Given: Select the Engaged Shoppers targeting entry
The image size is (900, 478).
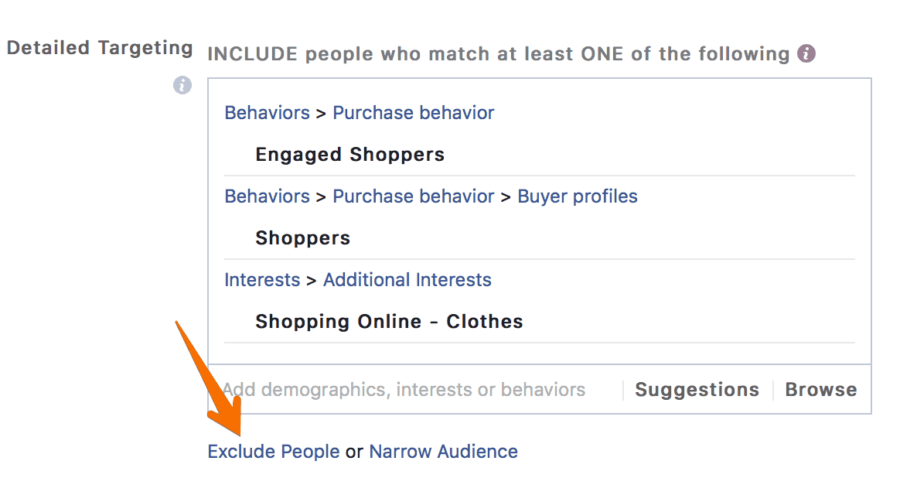Looking at the screenshot, I should 350,154.
